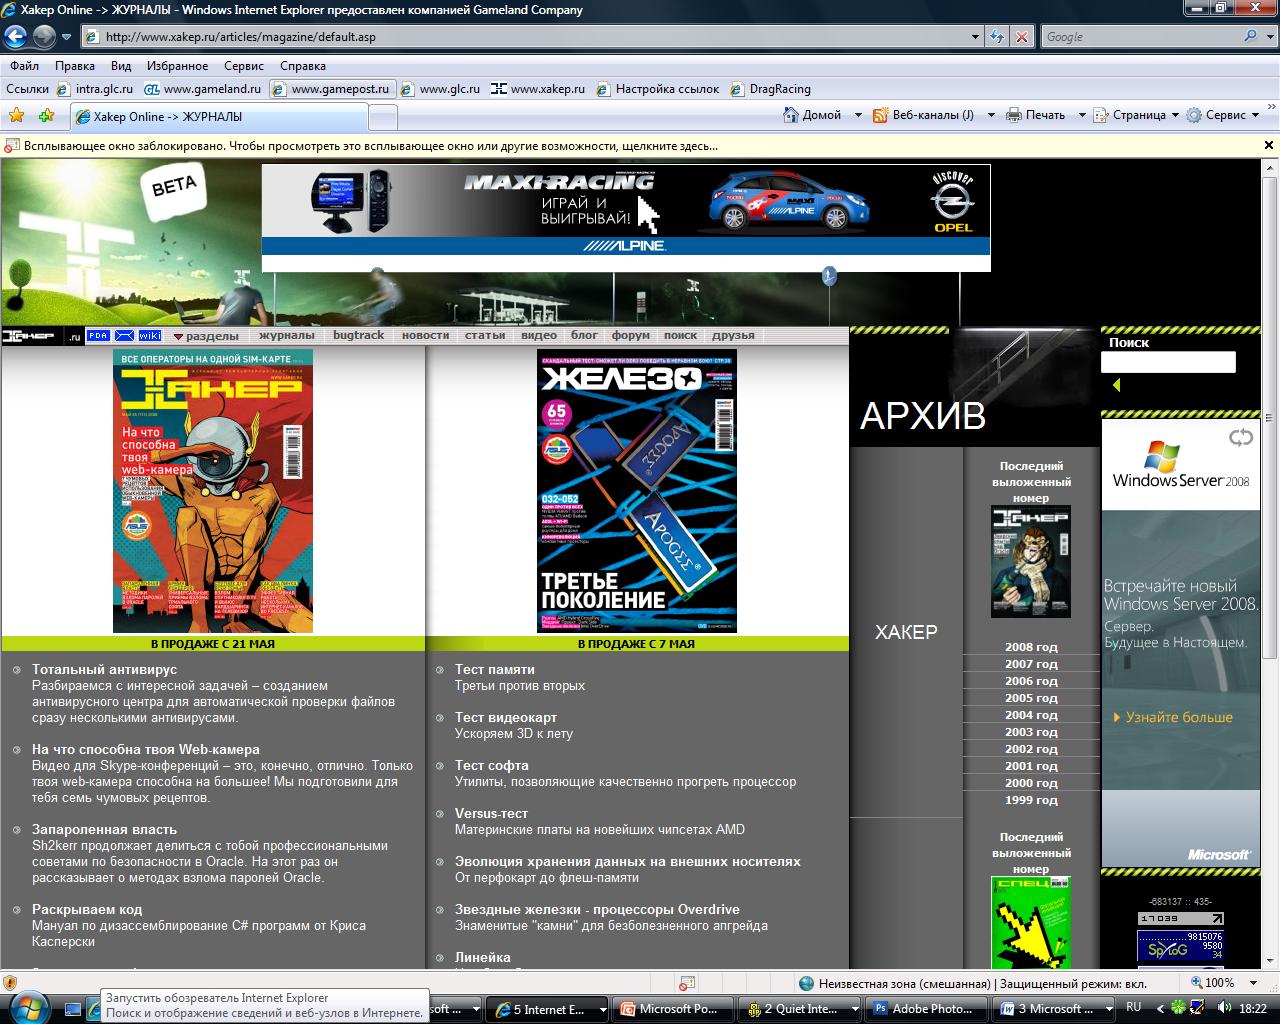The image size is (1280, 1024).
Task: Click the Add to Favorites star-plus icon
Action: [46, 116]
